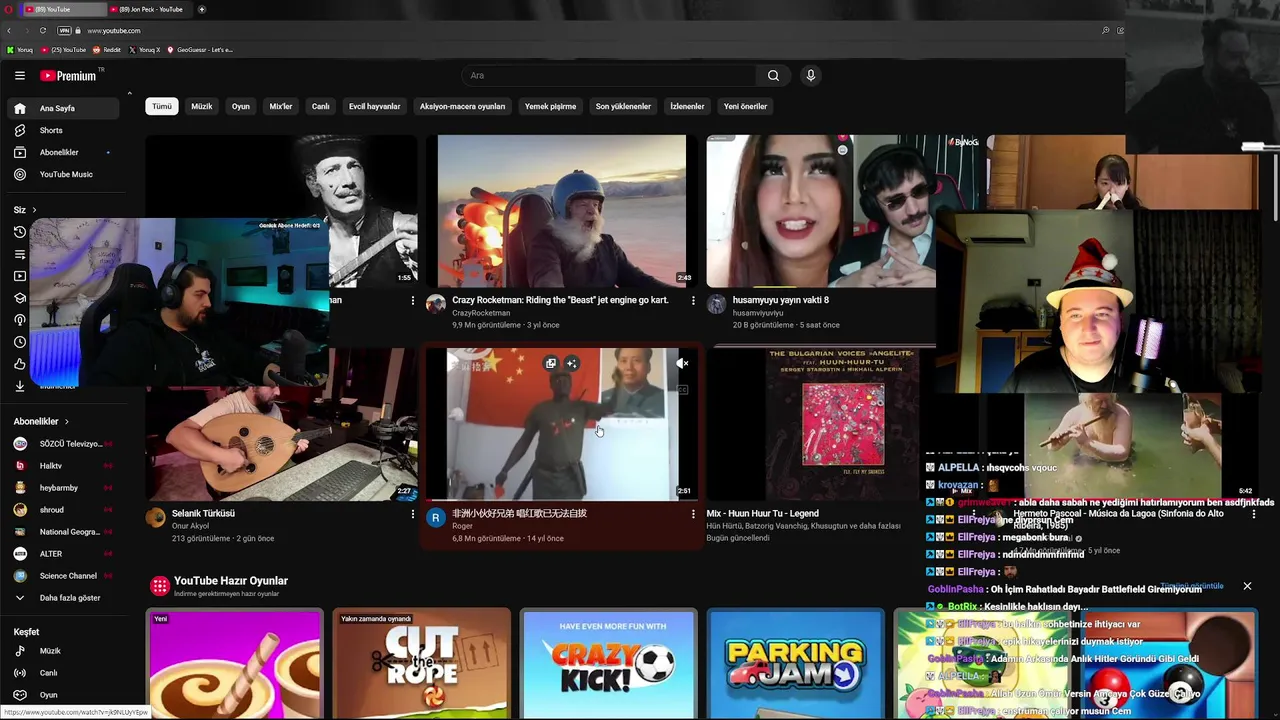Screen dimensions: 1280x720
Task: Expand the Abonelikler section header
Action: pos(41,422)
